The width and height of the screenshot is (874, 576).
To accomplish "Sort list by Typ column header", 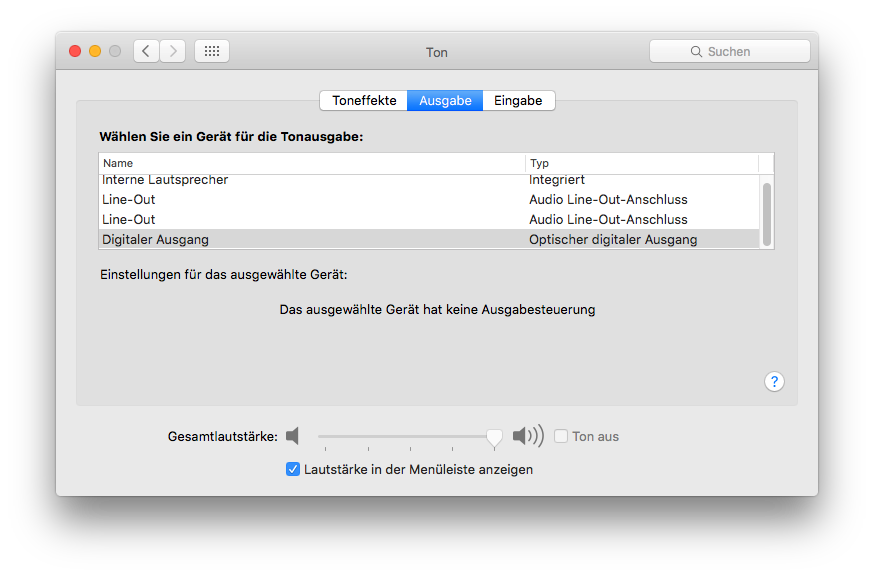I will 640,163.
